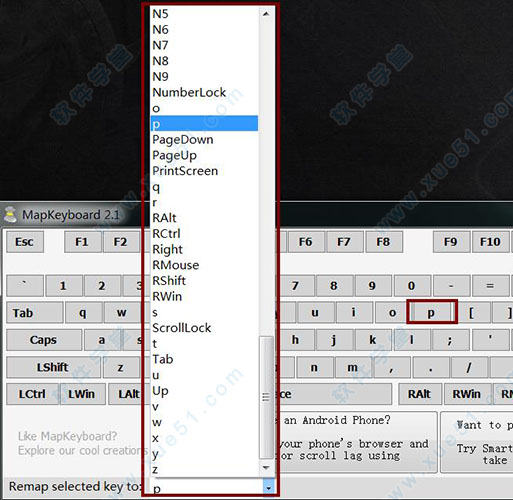
Task: Select the Caps key on virtual keyboard
Action: pos(44,340)
